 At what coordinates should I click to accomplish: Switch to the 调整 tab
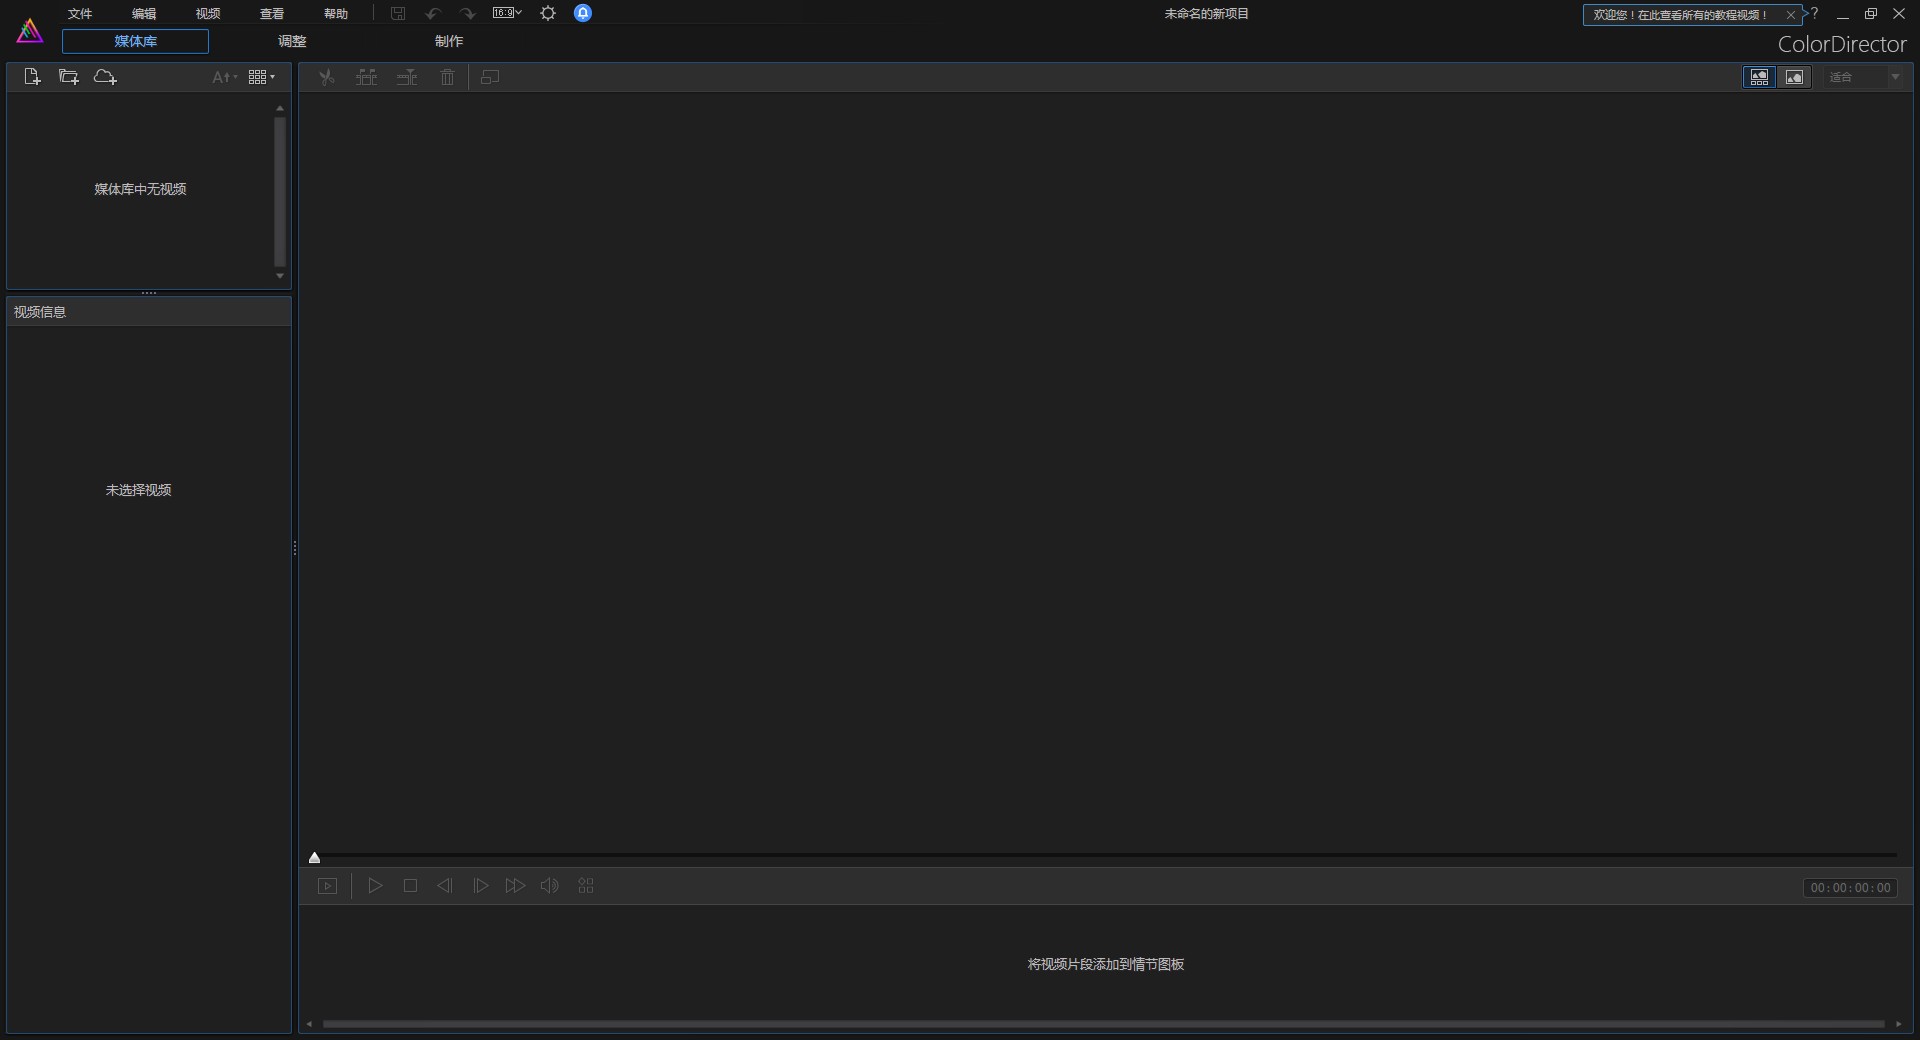pyautogui.click(x=291, y=41)
